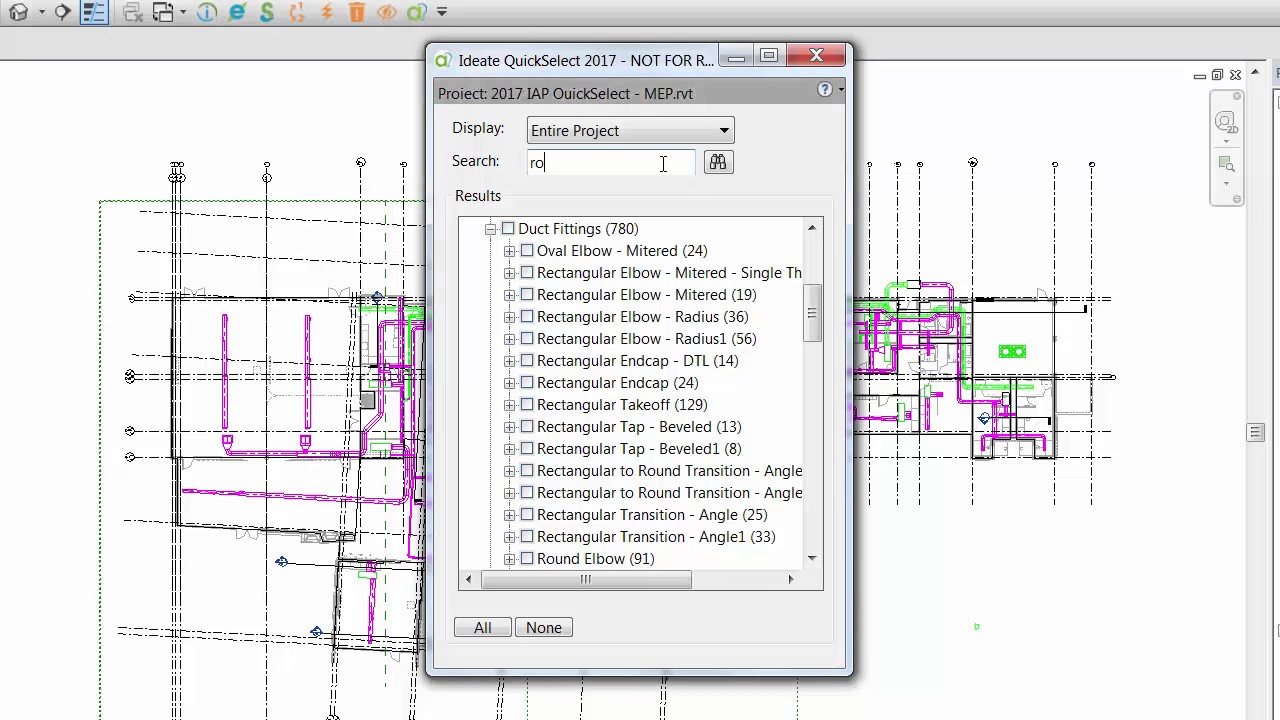Click the Section view tool icon
This screenshot has height=720, width=1280.
pos(62,13)
